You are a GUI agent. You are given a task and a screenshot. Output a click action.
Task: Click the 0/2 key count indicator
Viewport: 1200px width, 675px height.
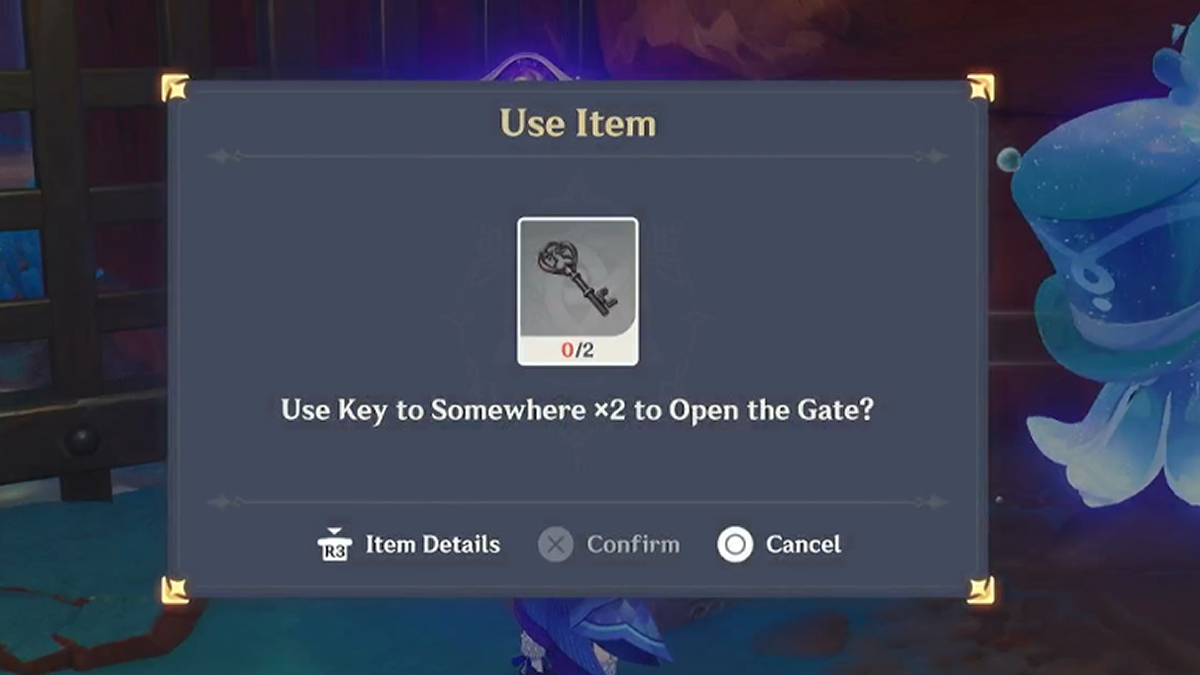point(578,350)
